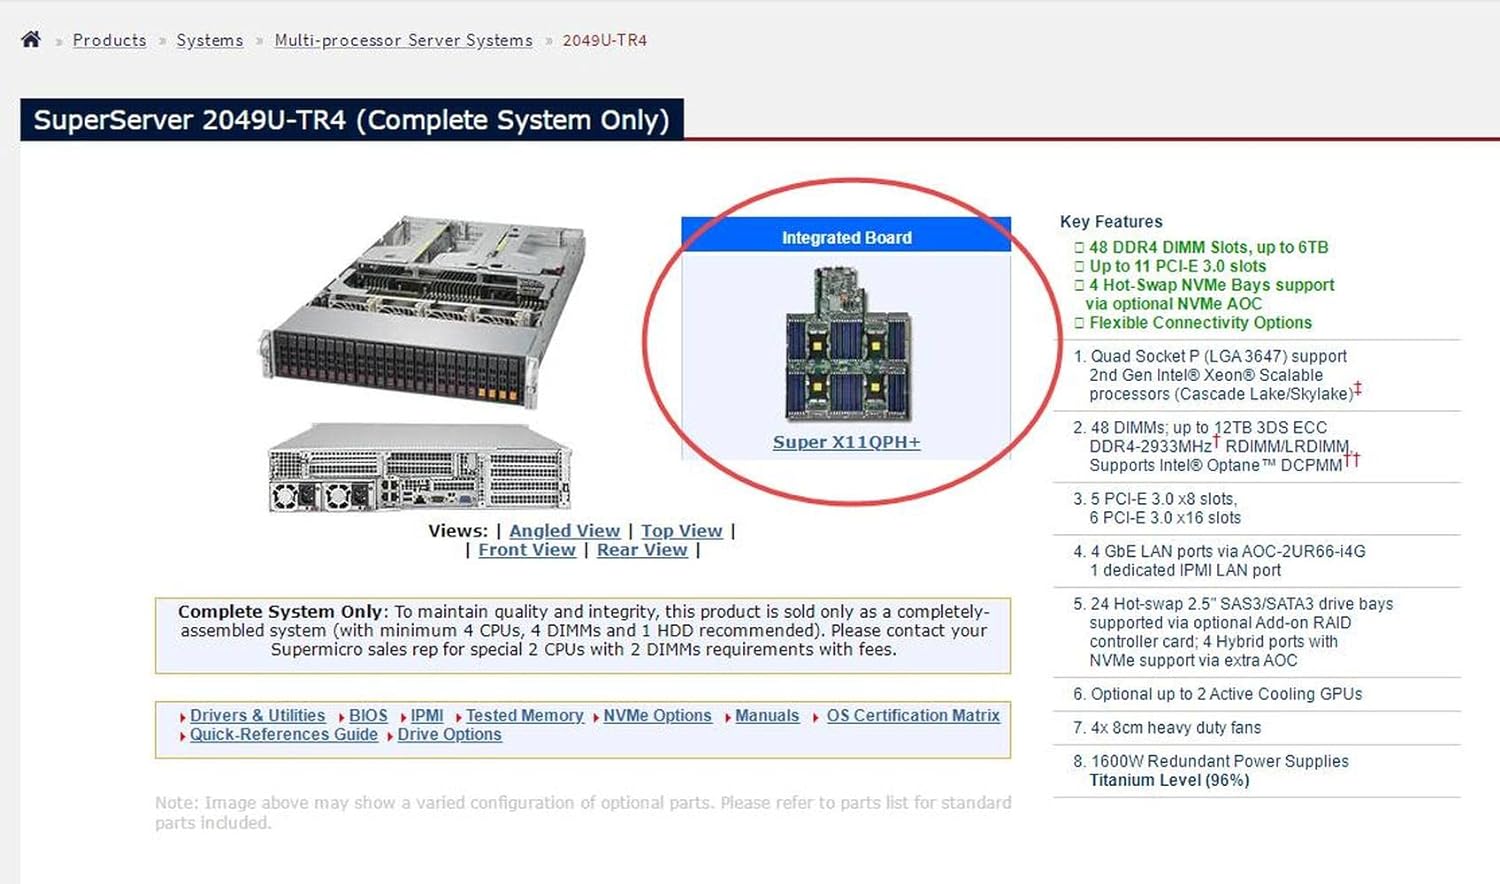Click 'Optional up to 2 Active Cooling GPUs'
The image size is (1500, 884).
(x=1226, y=694)
